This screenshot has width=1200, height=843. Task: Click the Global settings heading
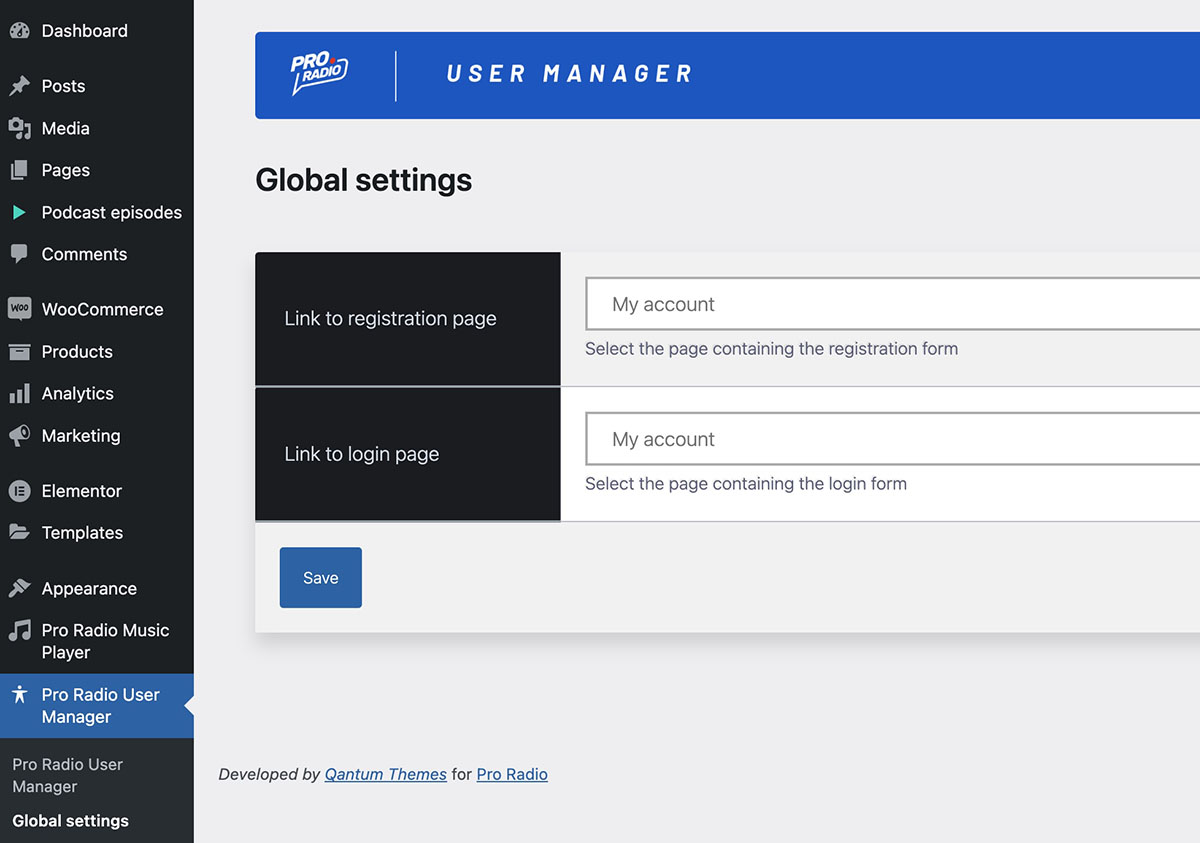click(364, 181)
